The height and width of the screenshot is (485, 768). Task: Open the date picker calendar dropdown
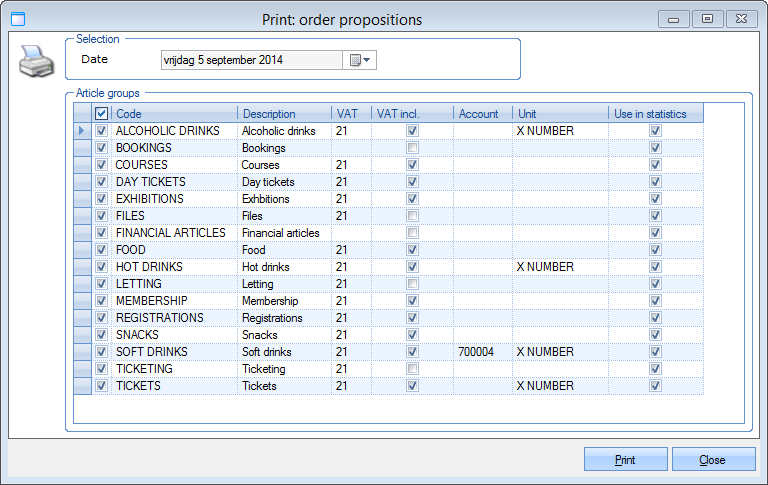pos(360,60)
